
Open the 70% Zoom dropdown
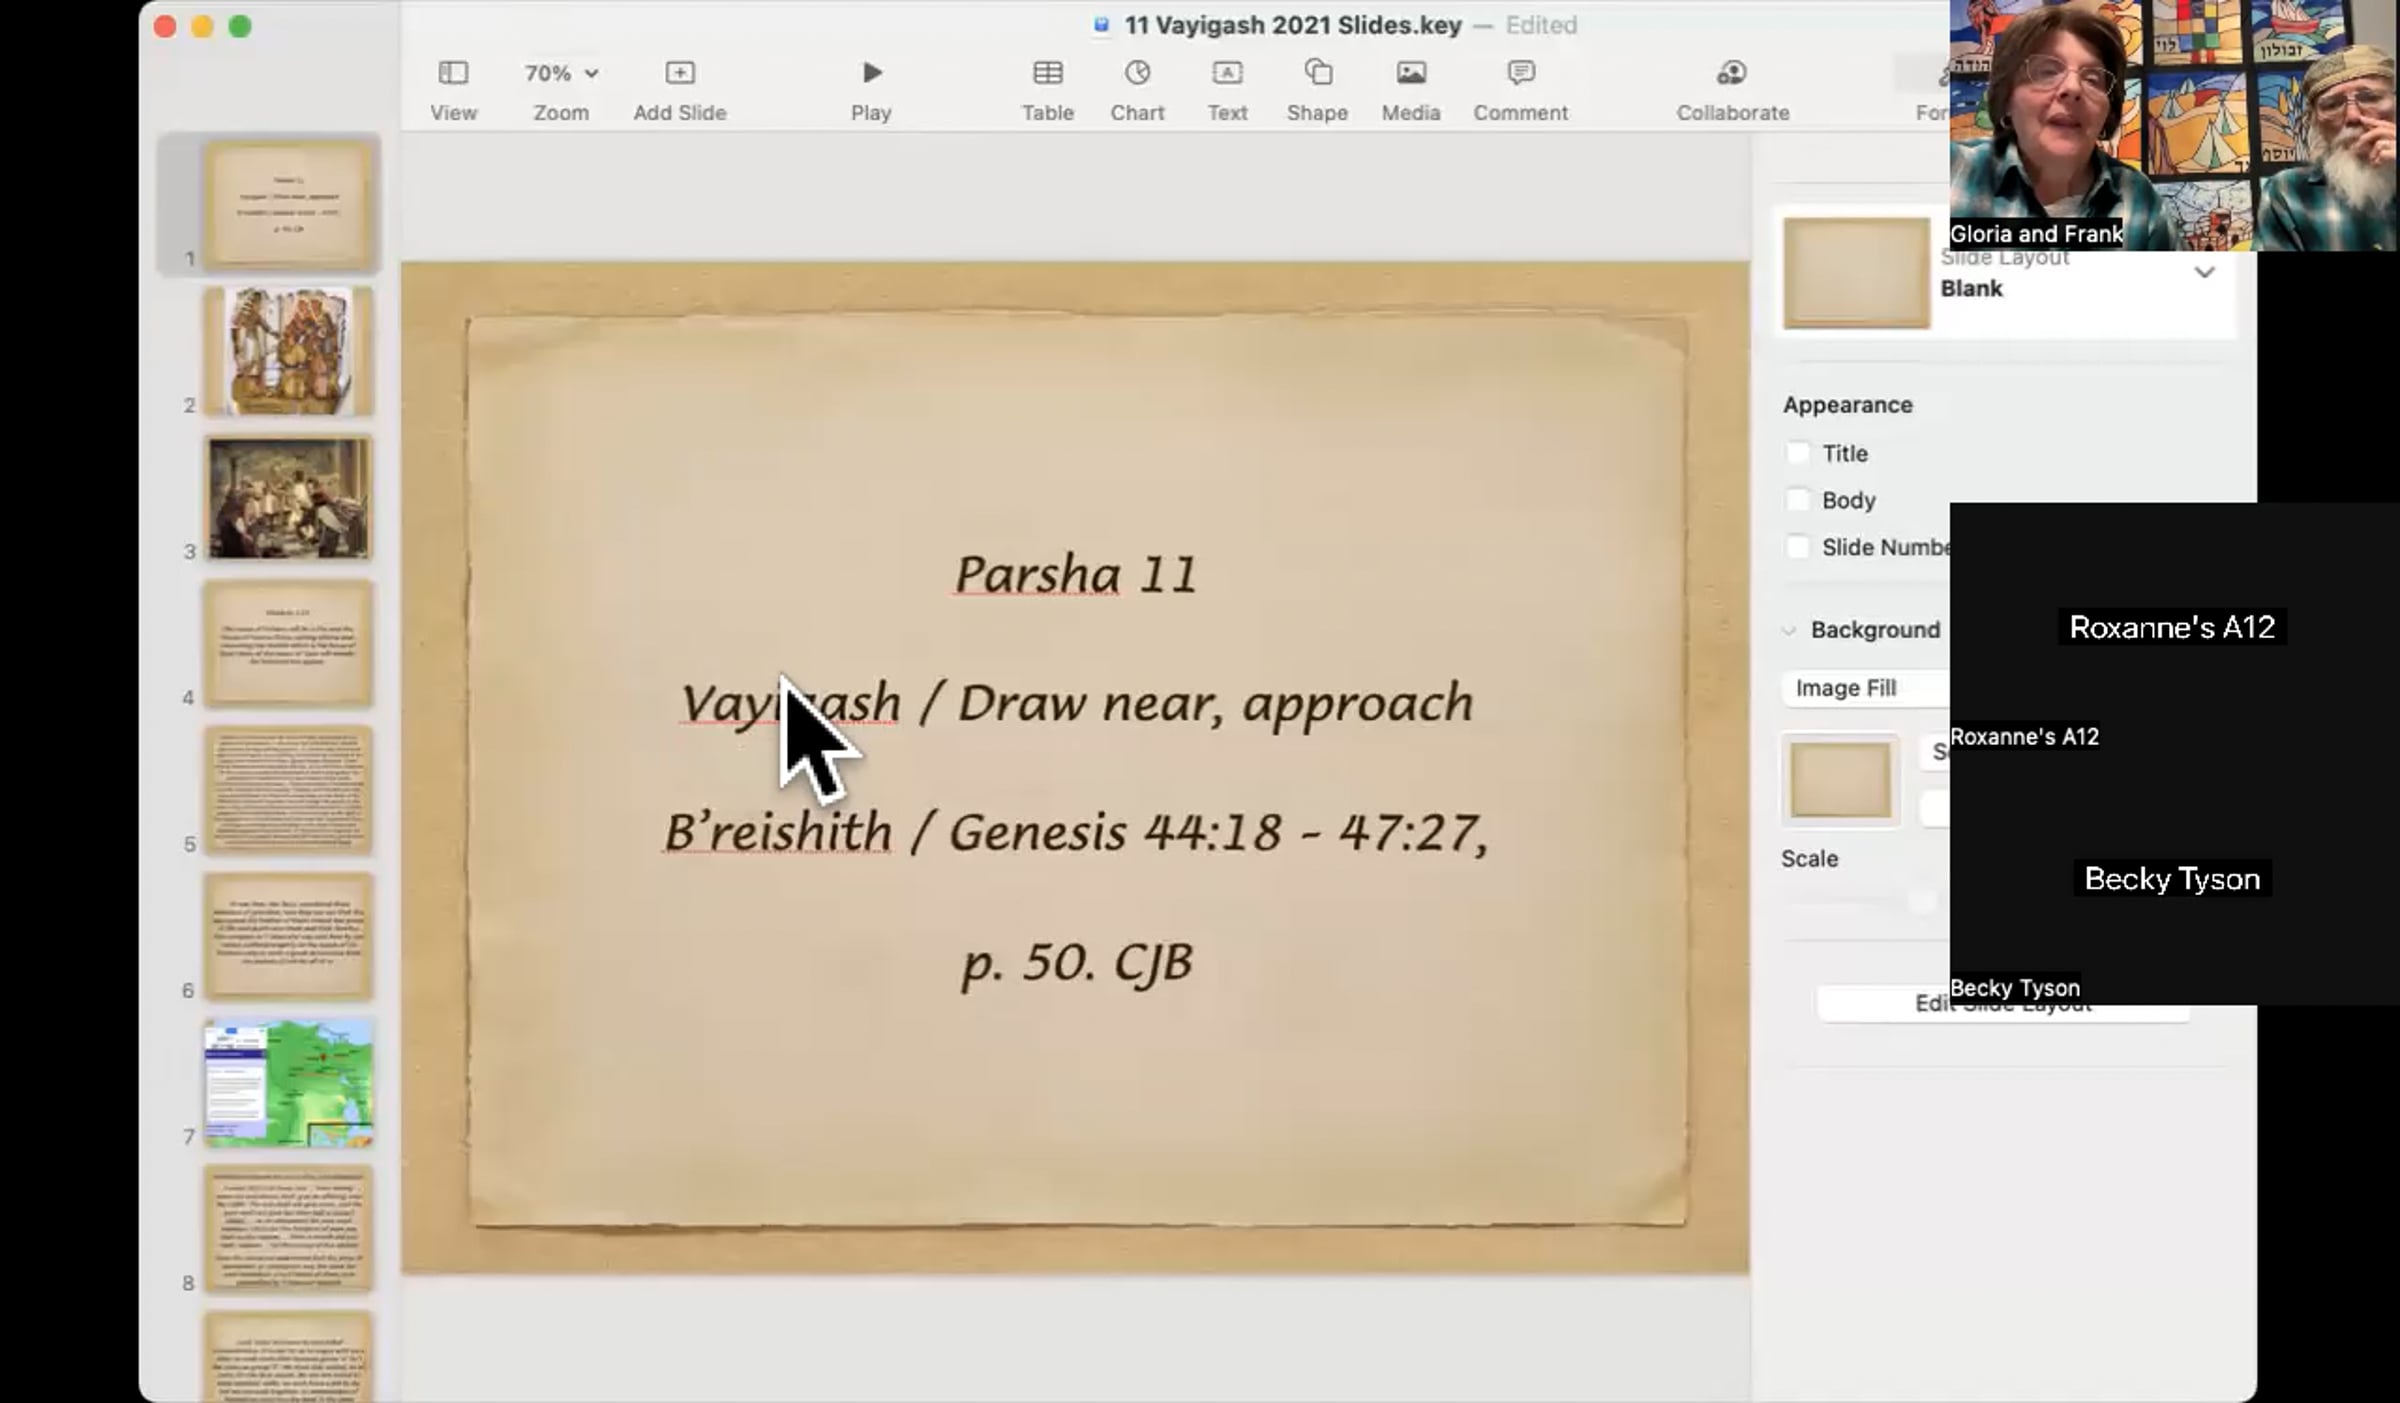tap(561, 73)
